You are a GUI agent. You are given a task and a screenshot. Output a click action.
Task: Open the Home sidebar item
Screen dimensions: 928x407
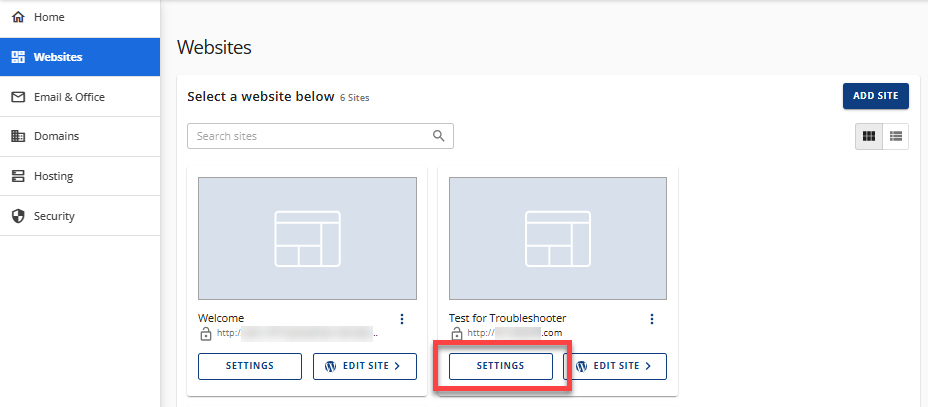click(x=80, y=18)
